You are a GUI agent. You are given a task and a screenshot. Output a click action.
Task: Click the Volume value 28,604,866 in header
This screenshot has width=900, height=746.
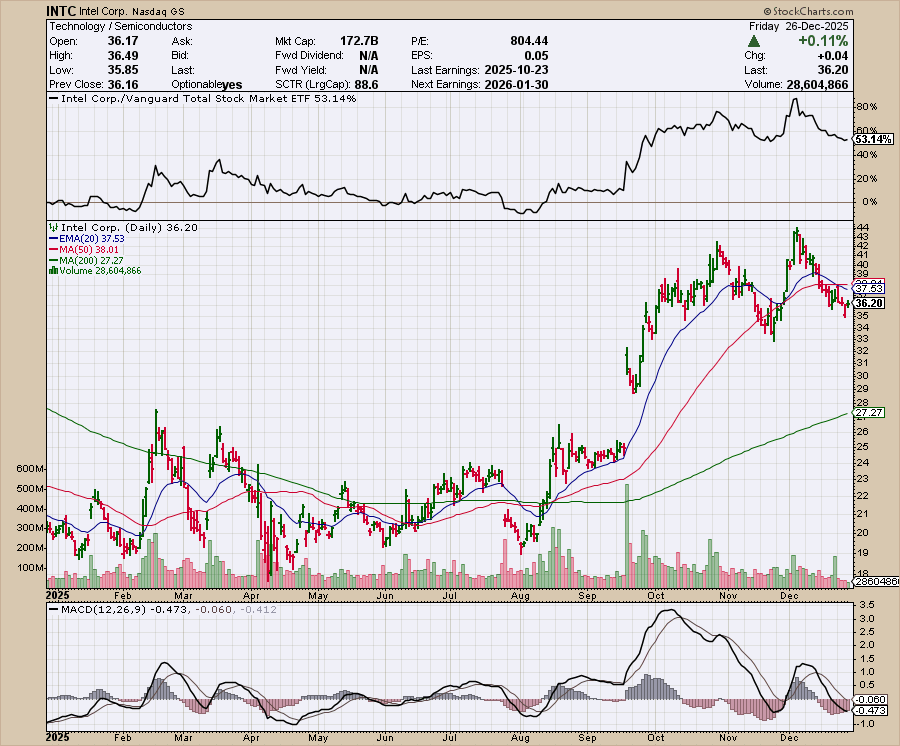click(817, 84)
